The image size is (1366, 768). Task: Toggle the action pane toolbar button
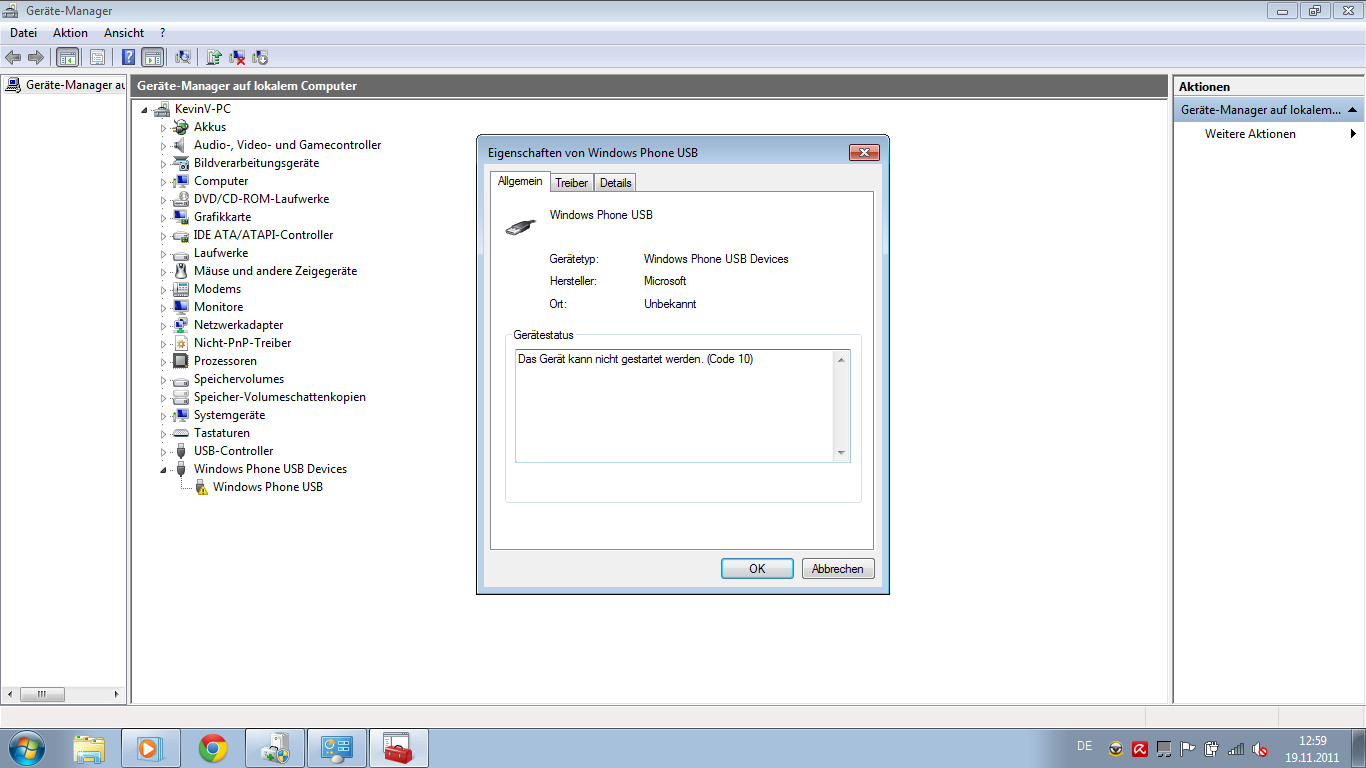[x=152, y=57]
